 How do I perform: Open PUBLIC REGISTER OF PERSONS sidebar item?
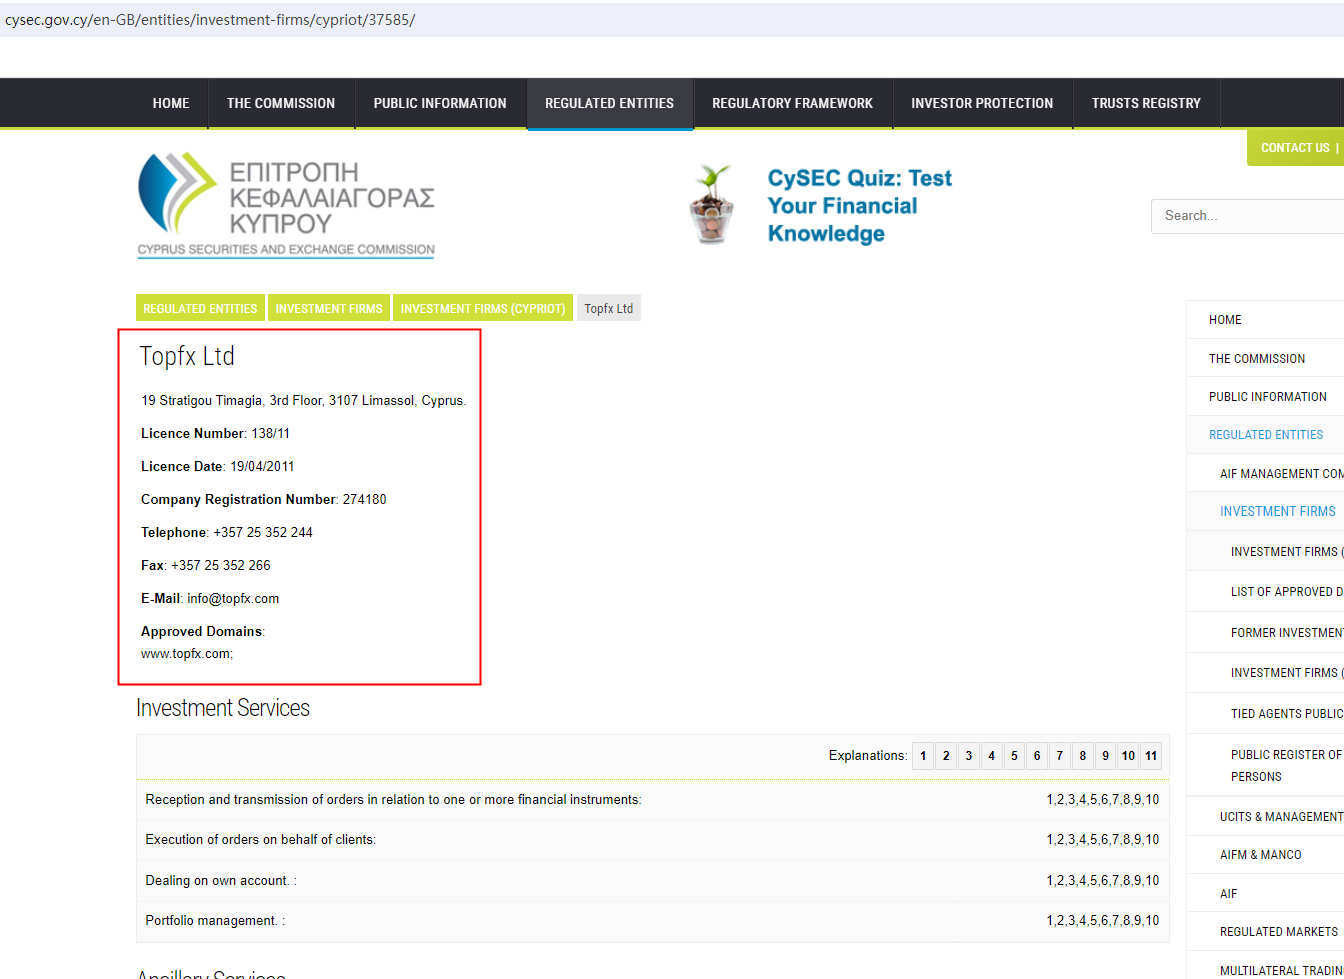(1266, 766)
